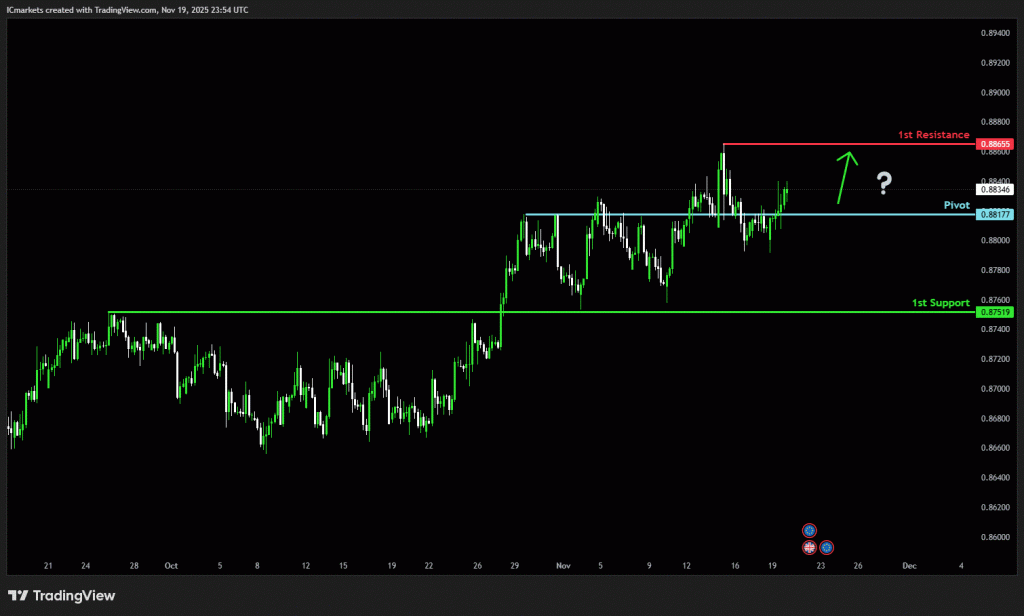Click the Nov label on time axis
This screenshot has width=1024, height=616.
click(x=561, y=565)
